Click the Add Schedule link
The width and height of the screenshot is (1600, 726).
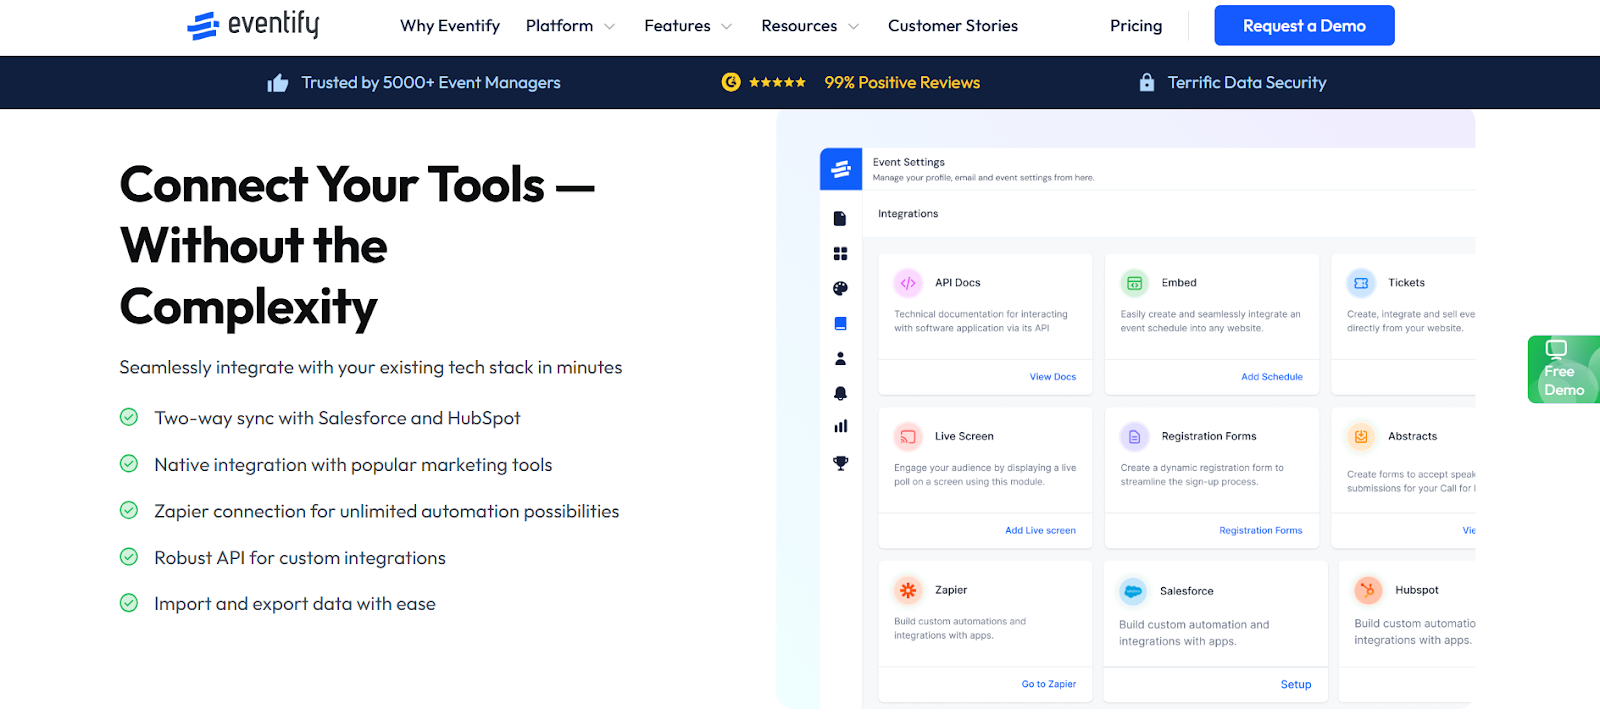1272,377
